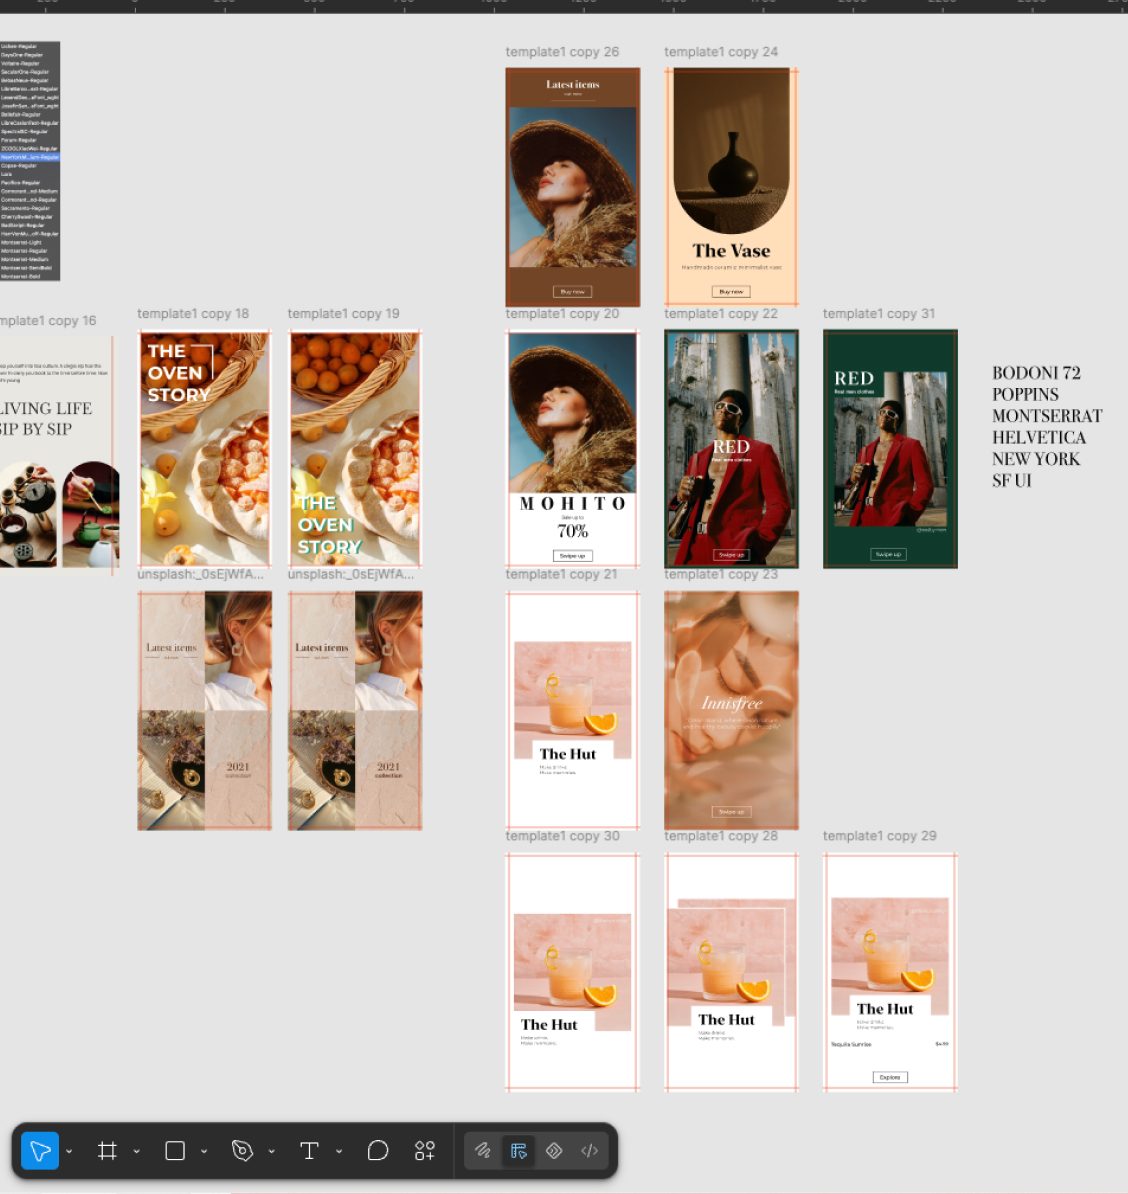Screen dimensions: 1128x1194
Task: Select frame label template1 copy 31
Action: (879, 314)
